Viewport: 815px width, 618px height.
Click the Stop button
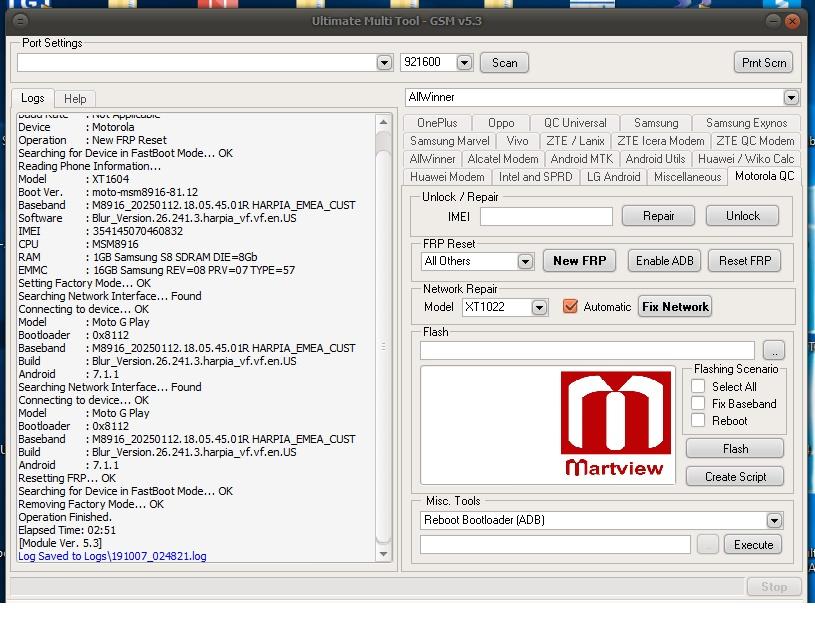pos(774,587)
